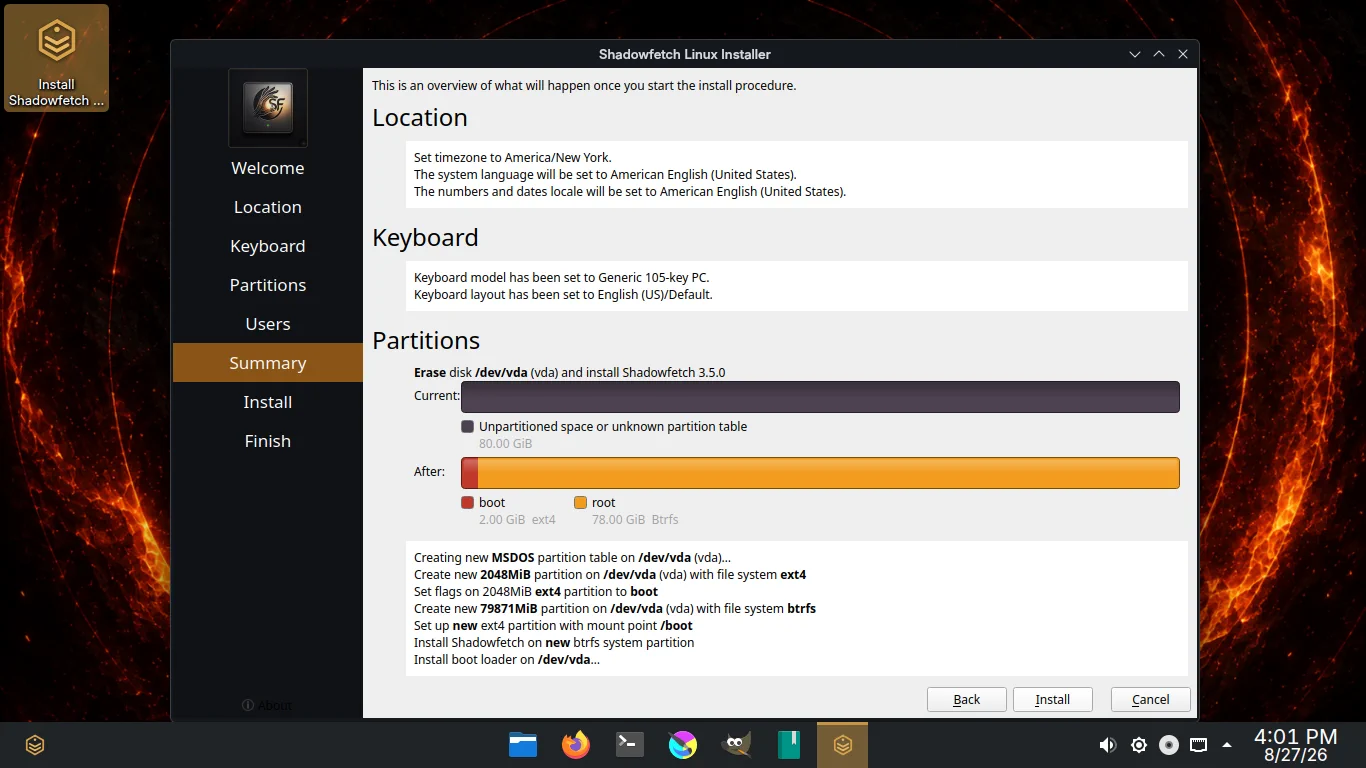Click 'Set timezone to America/New York.' text
1366x768 pixels.
pos(513,157)
